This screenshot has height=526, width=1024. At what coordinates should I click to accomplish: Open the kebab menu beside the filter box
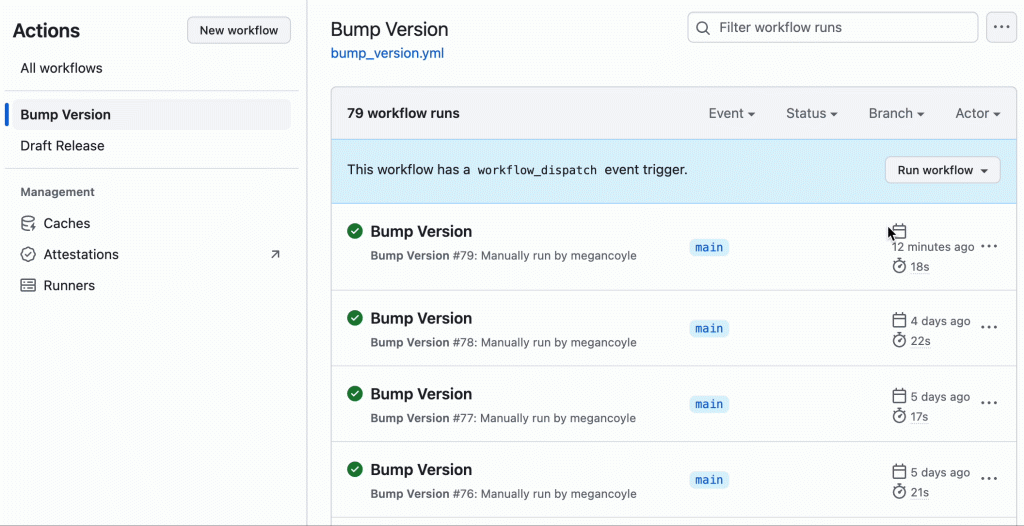coord(1001,27)
